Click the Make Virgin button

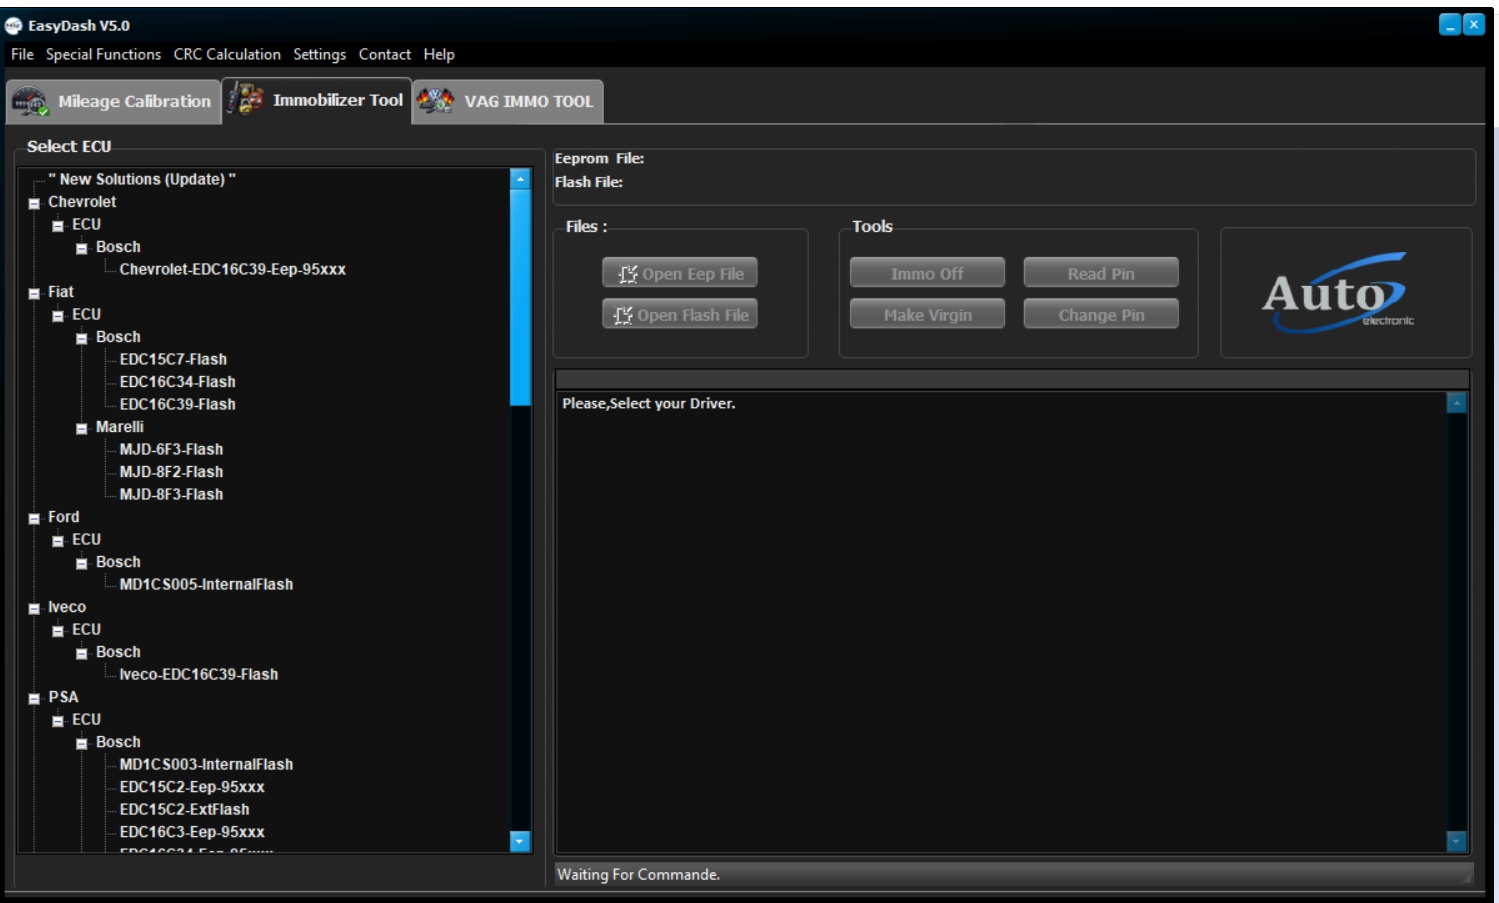(927, 315)
